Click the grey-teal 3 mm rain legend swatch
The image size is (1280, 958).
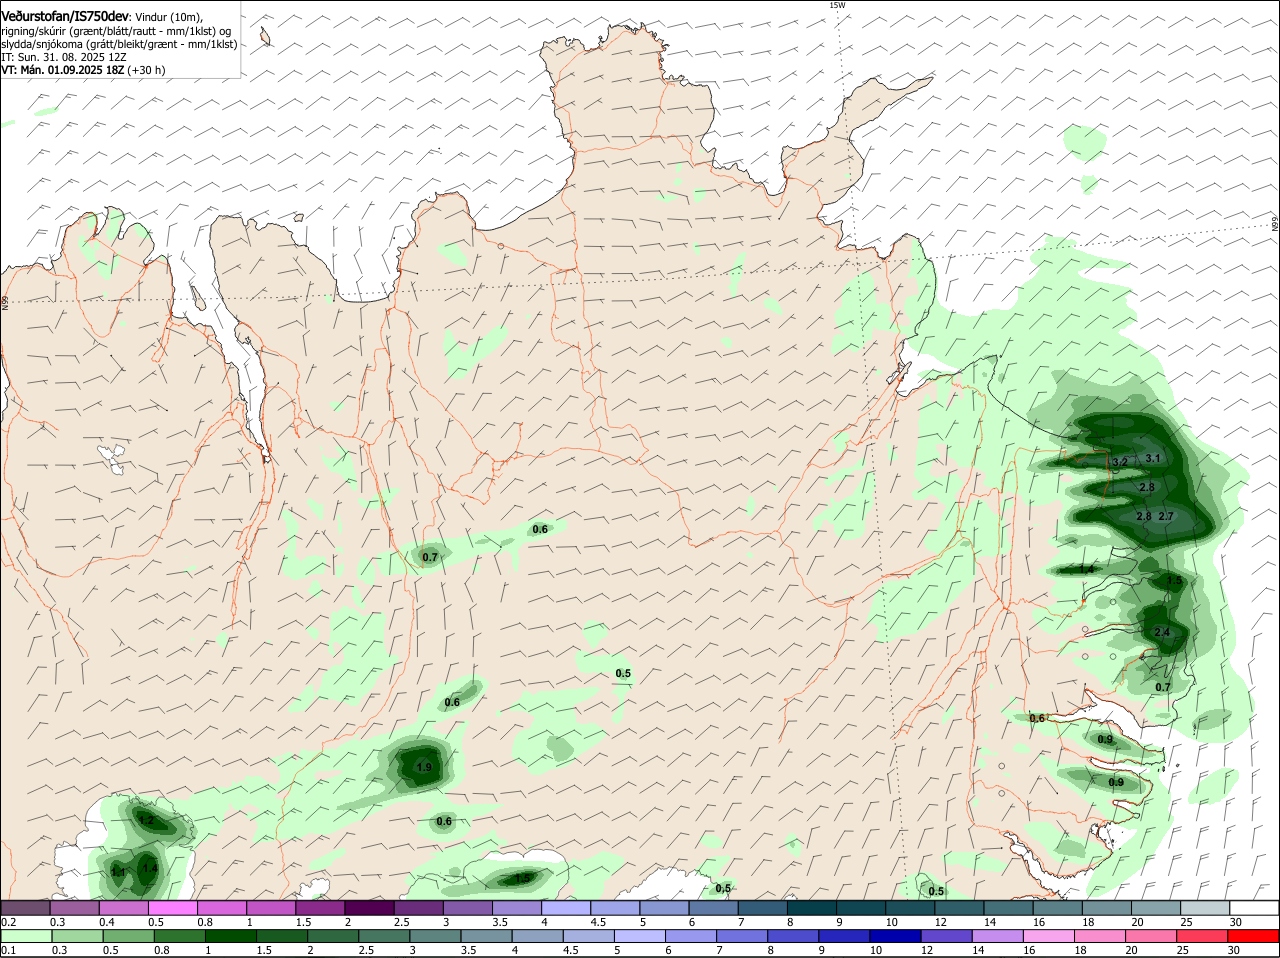point(435,935)
